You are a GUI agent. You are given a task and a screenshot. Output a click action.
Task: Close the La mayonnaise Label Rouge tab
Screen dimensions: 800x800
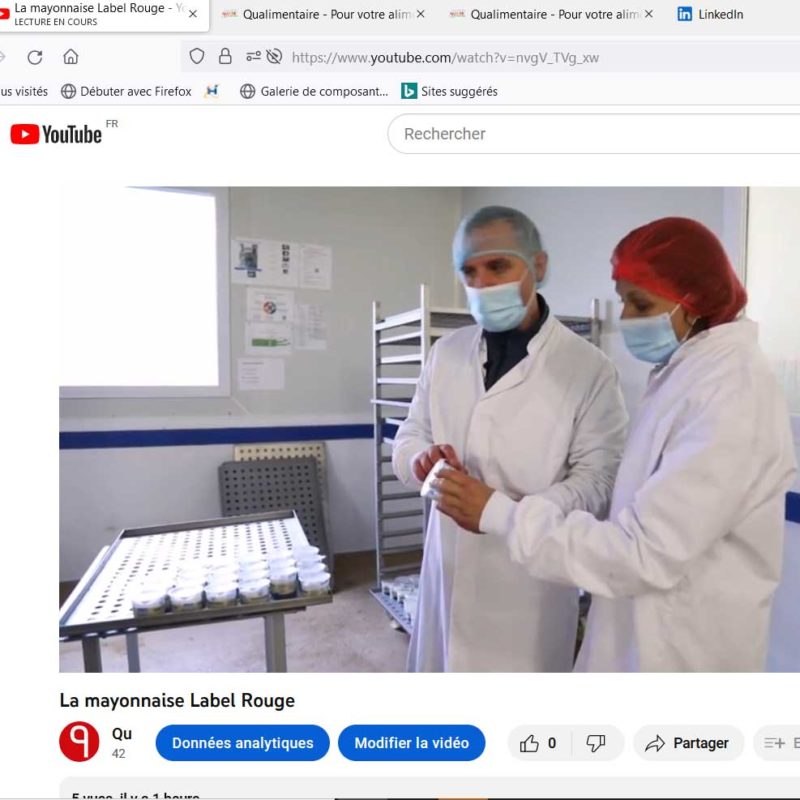click(x=193, y=14)
